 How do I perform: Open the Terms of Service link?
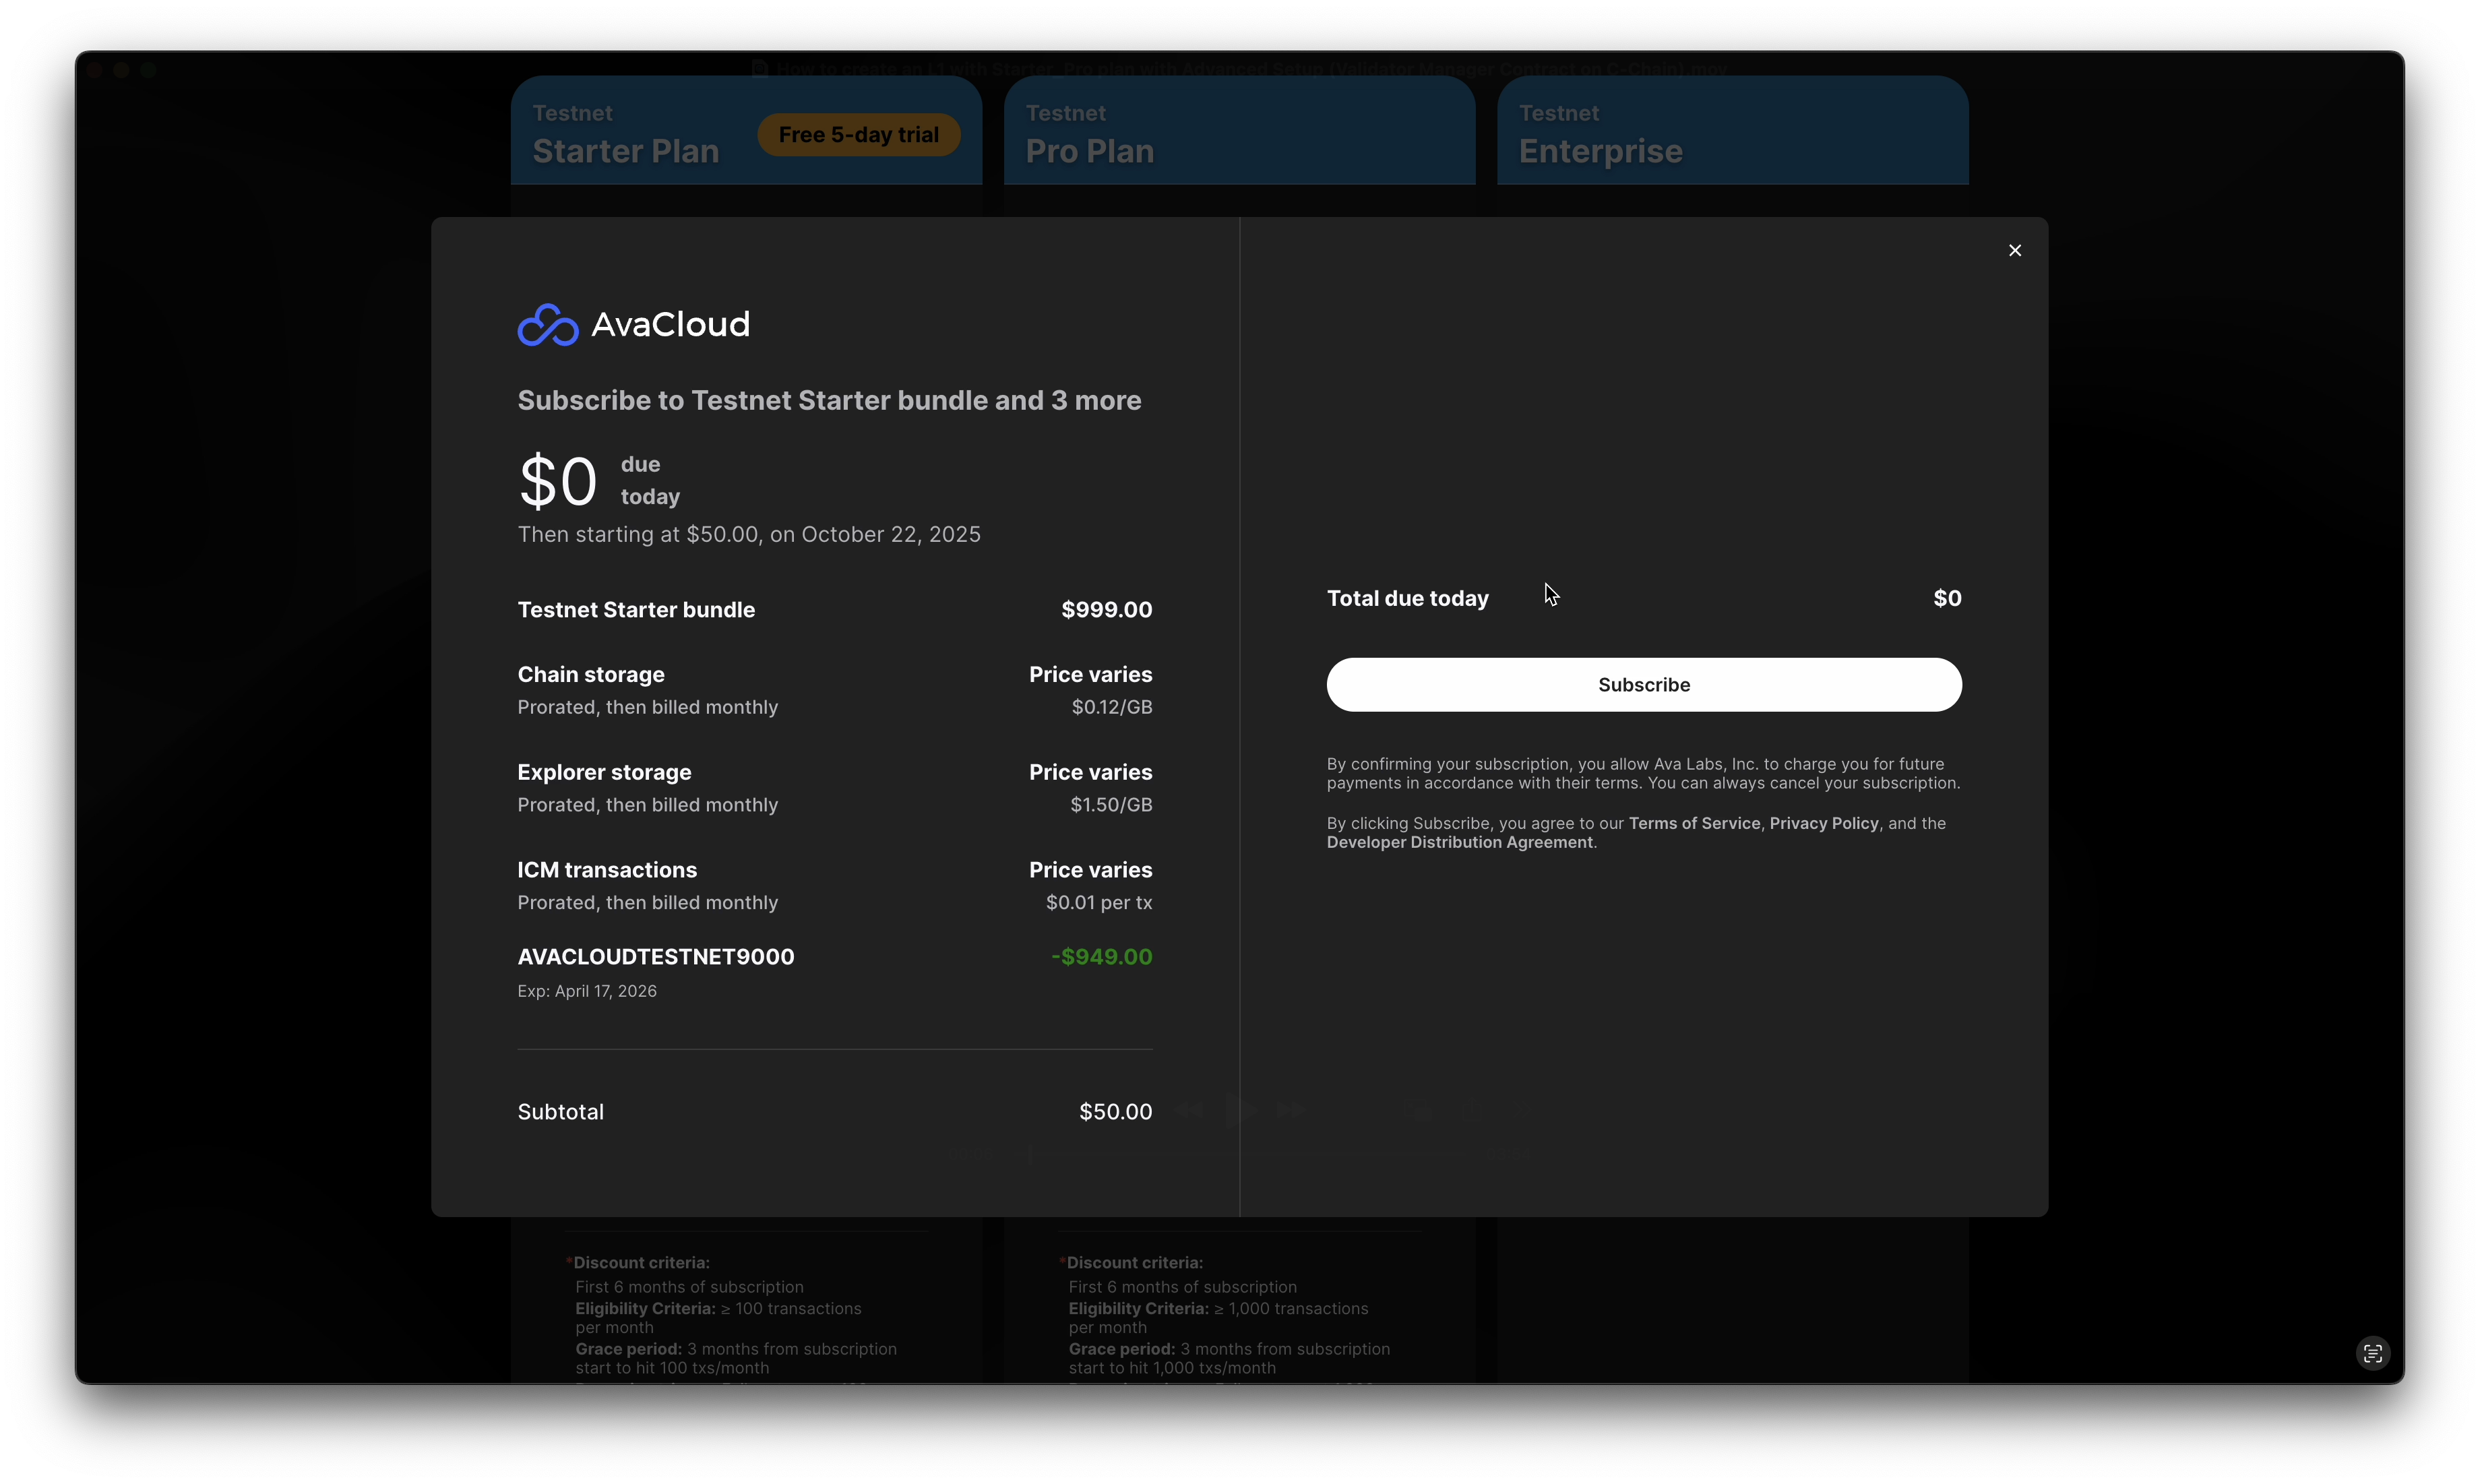pyautogui.click(x=1694, y=823)
